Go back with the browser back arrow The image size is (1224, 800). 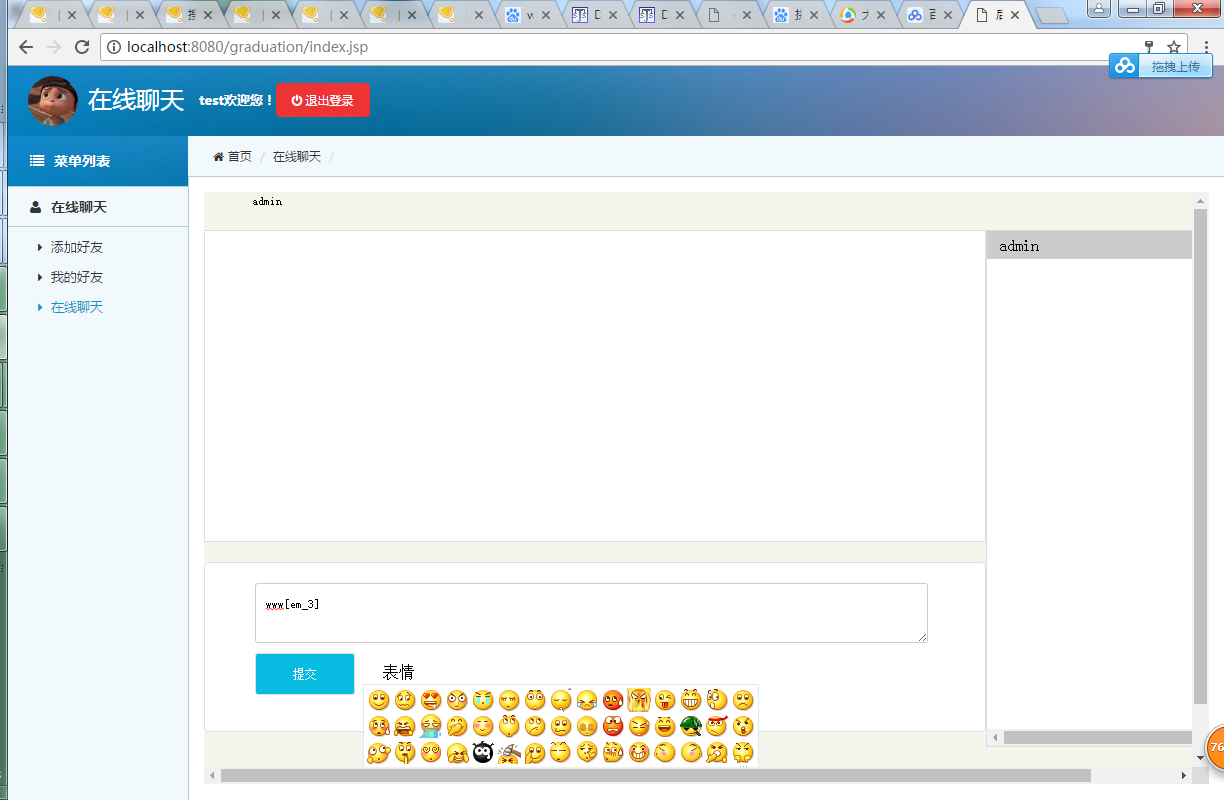click(26, 47)
